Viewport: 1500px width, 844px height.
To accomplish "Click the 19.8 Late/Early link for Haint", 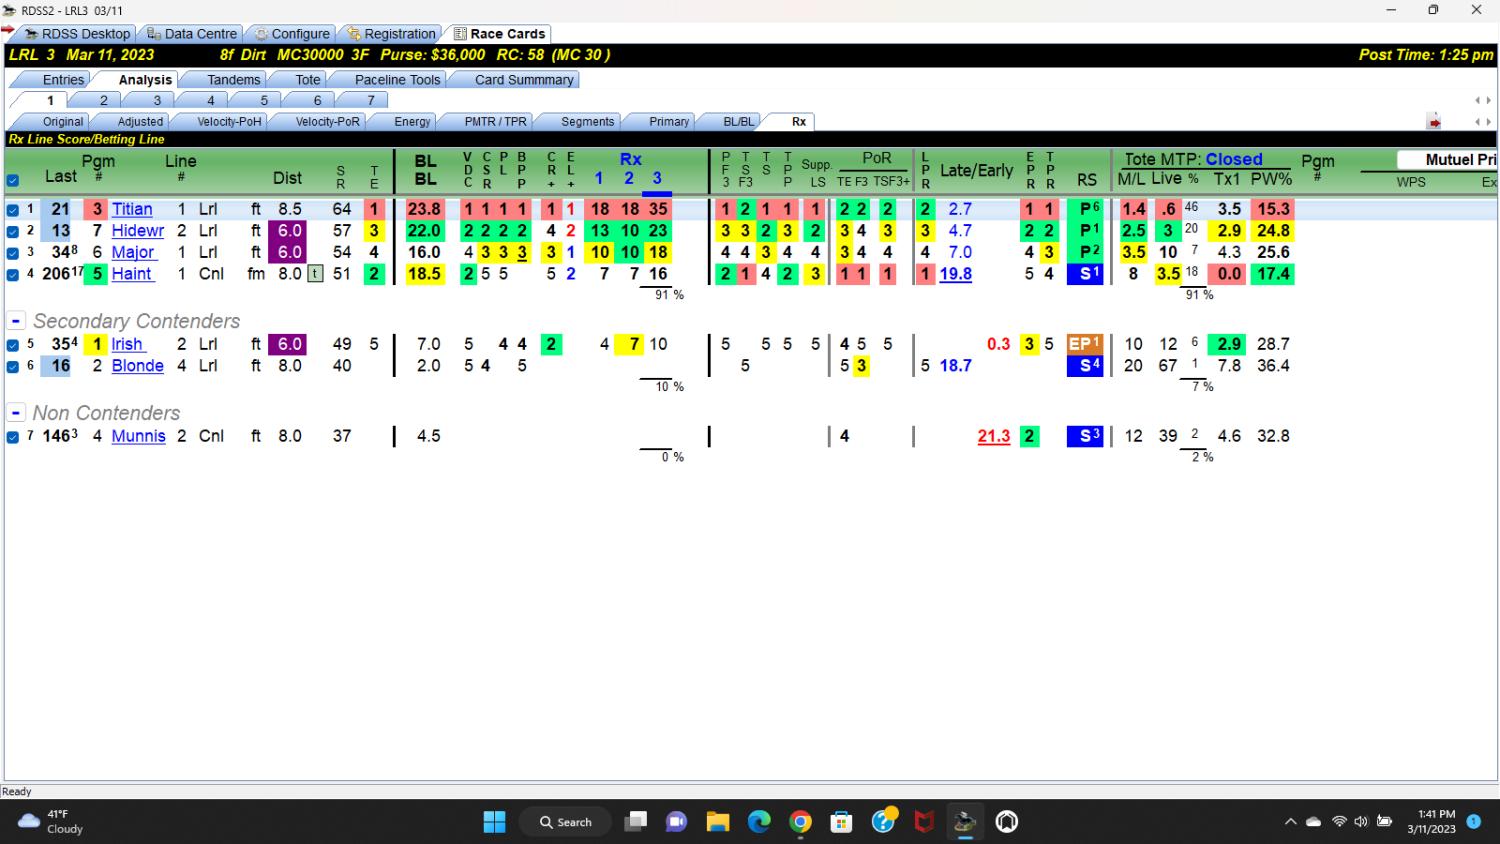I will tap(956, 274).
